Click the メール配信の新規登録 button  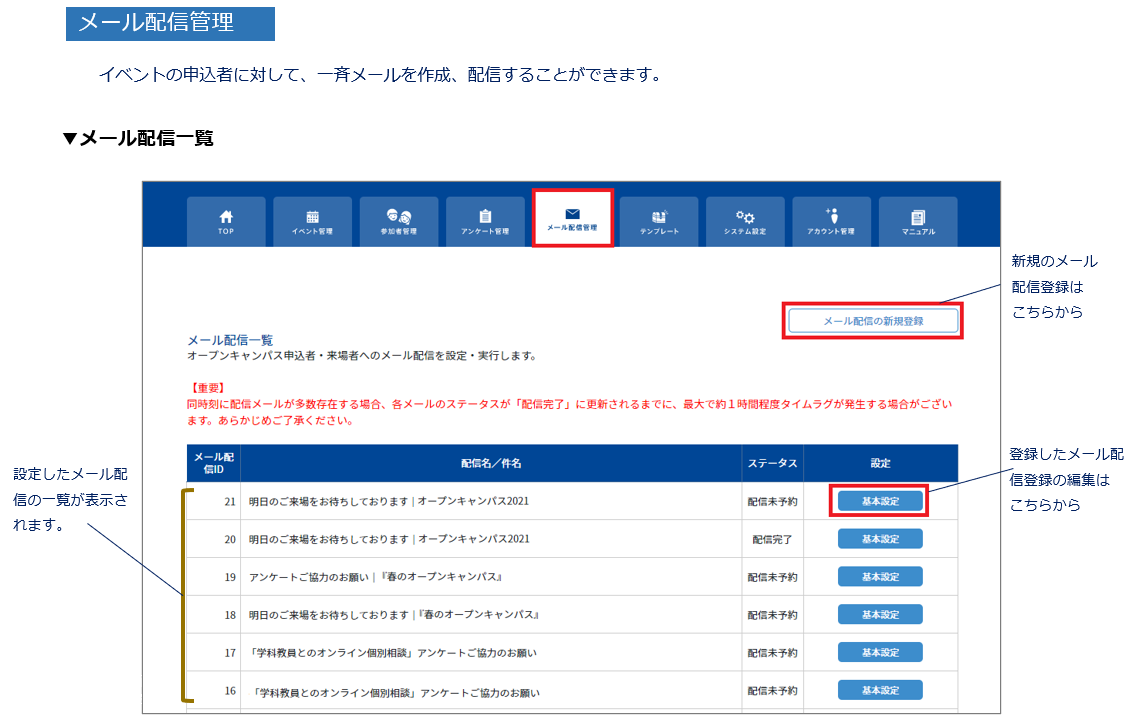(873, 321)
